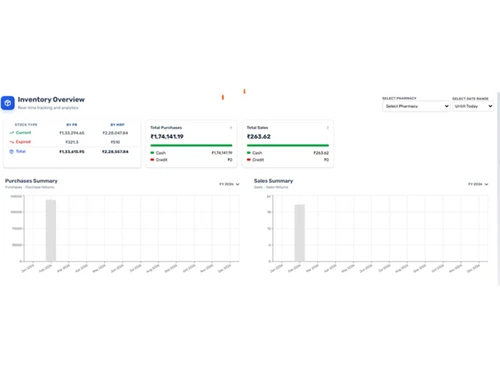The height and width of the screenshot is (375, 500).
Task: Click the Sales Summary heading
Action: click(274, 181)
